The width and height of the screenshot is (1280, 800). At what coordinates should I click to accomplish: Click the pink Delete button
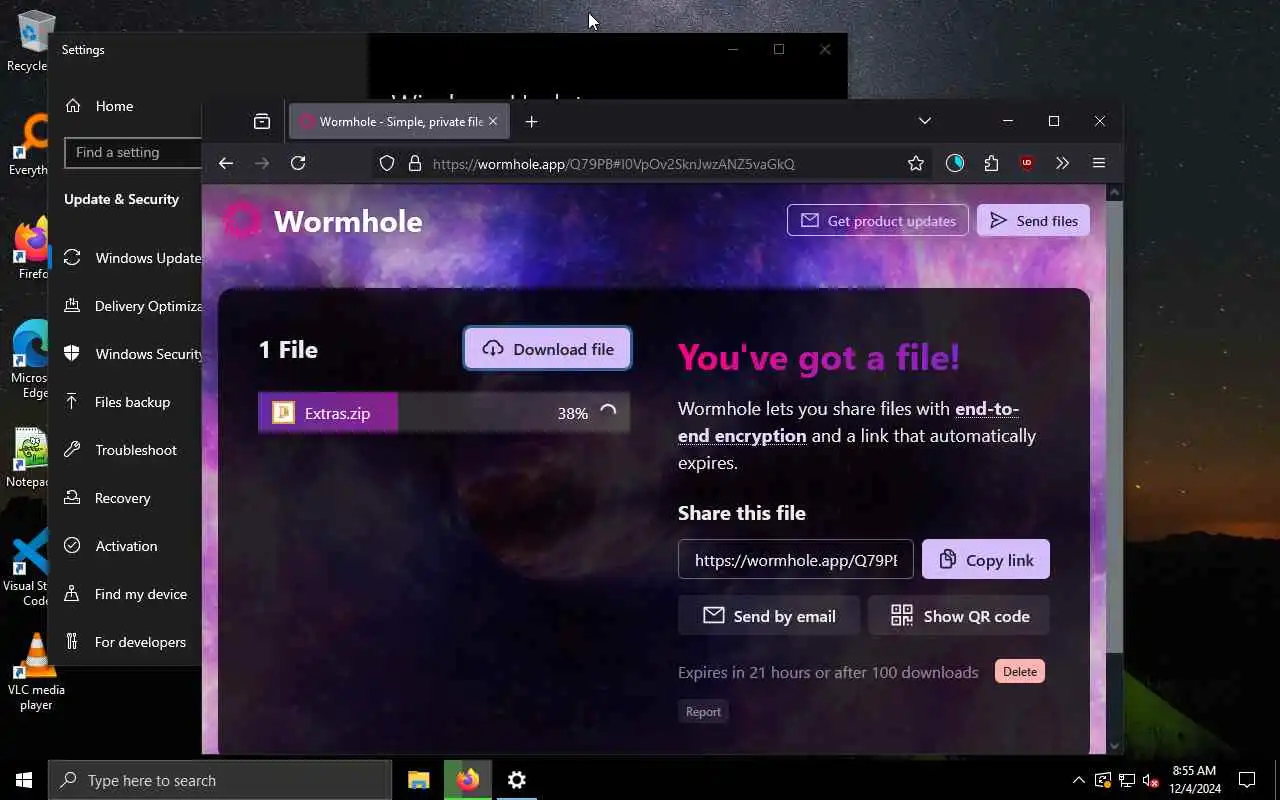tap(1020, 672)
